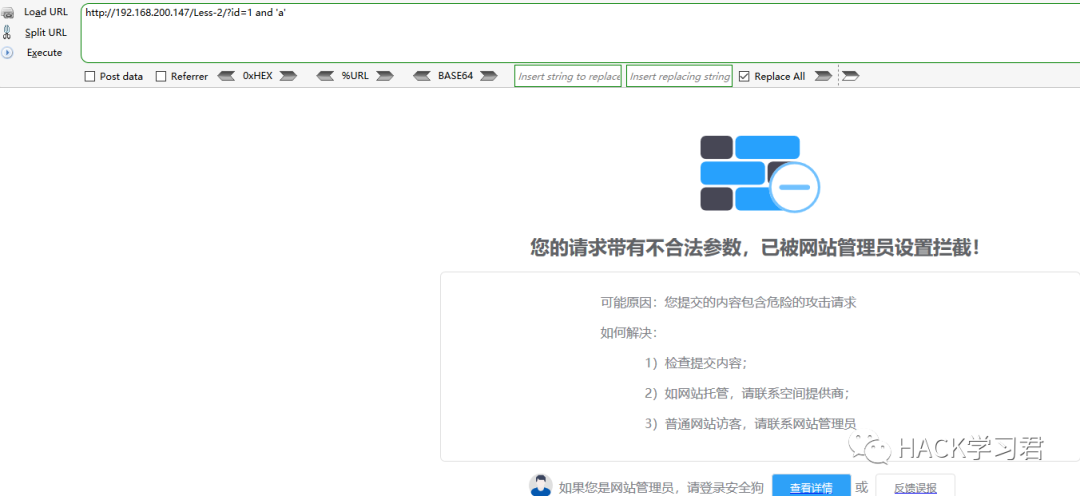Click the dark arrow after Replace All

[823, 76]
